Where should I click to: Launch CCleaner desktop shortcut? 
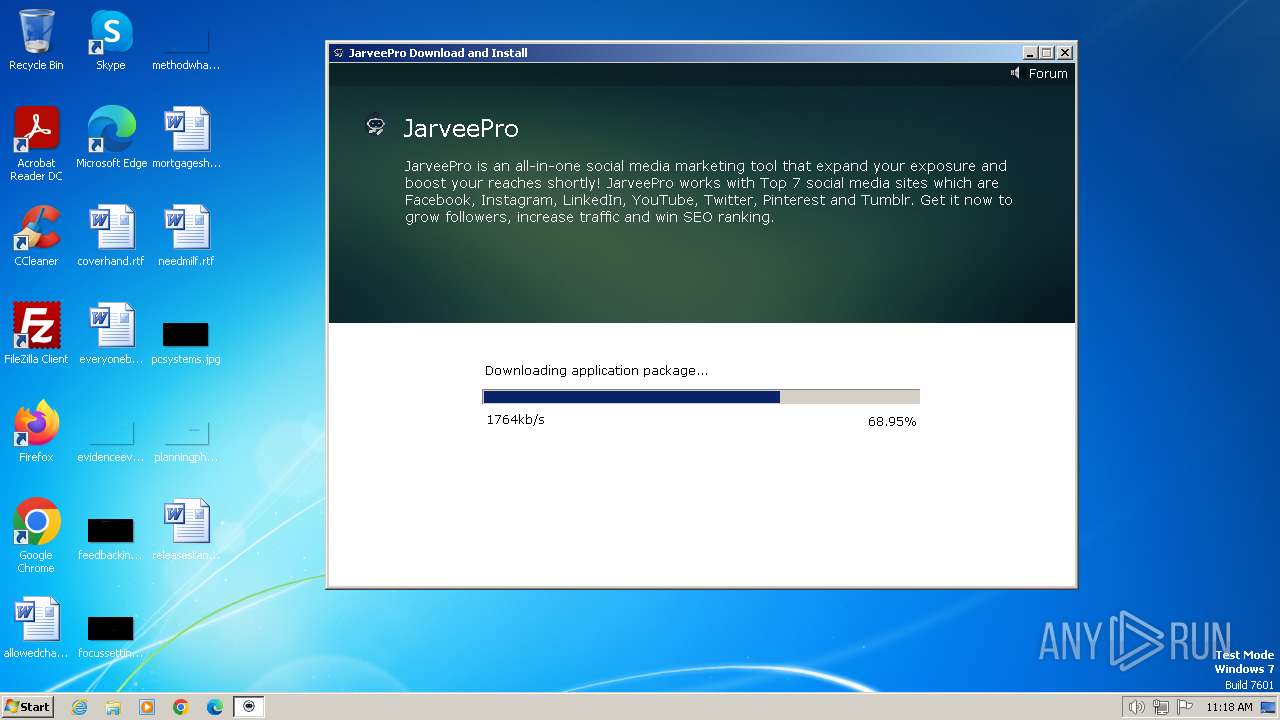click(x=36, y=235)
